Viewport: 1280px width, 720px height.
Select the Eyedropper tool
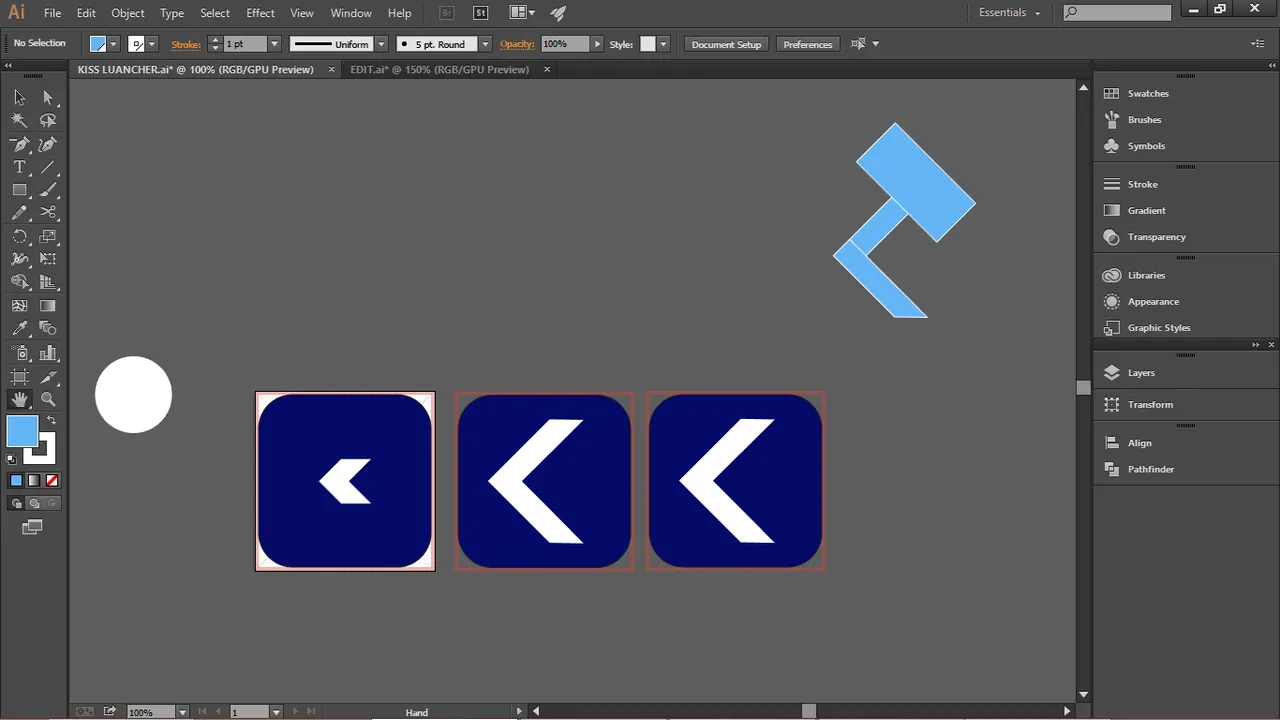click(x=19, y=329)
